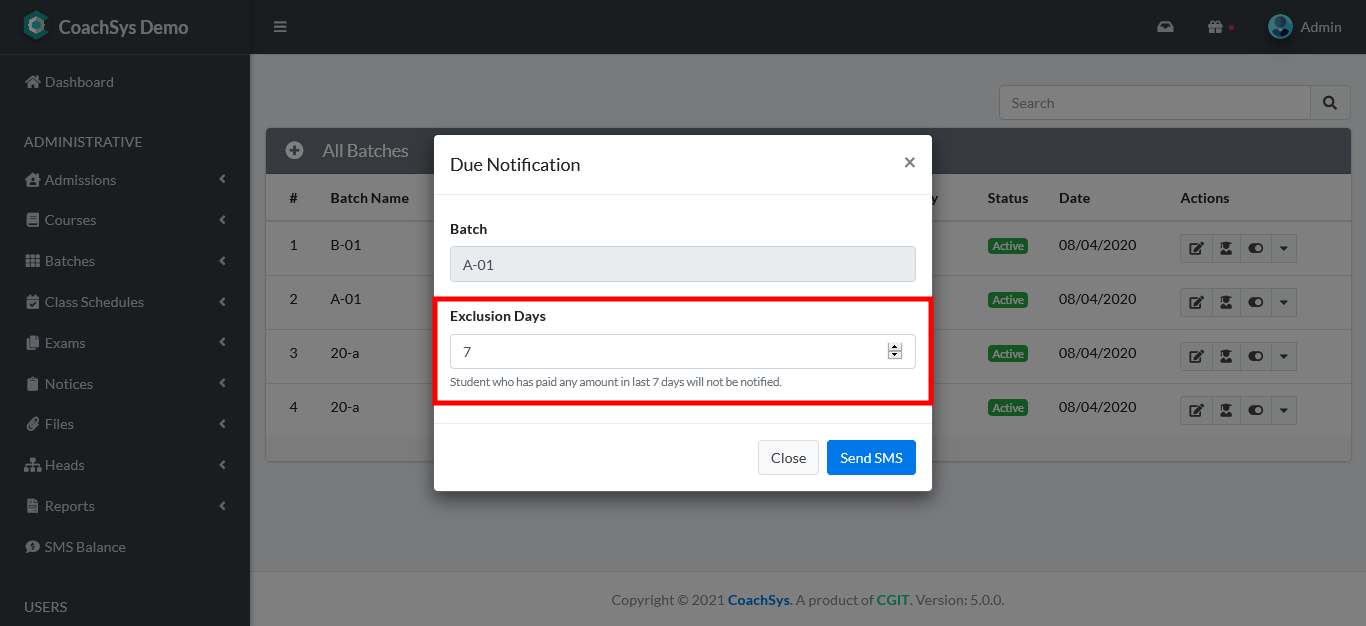Click the Close button in dialog

(788, 458)
